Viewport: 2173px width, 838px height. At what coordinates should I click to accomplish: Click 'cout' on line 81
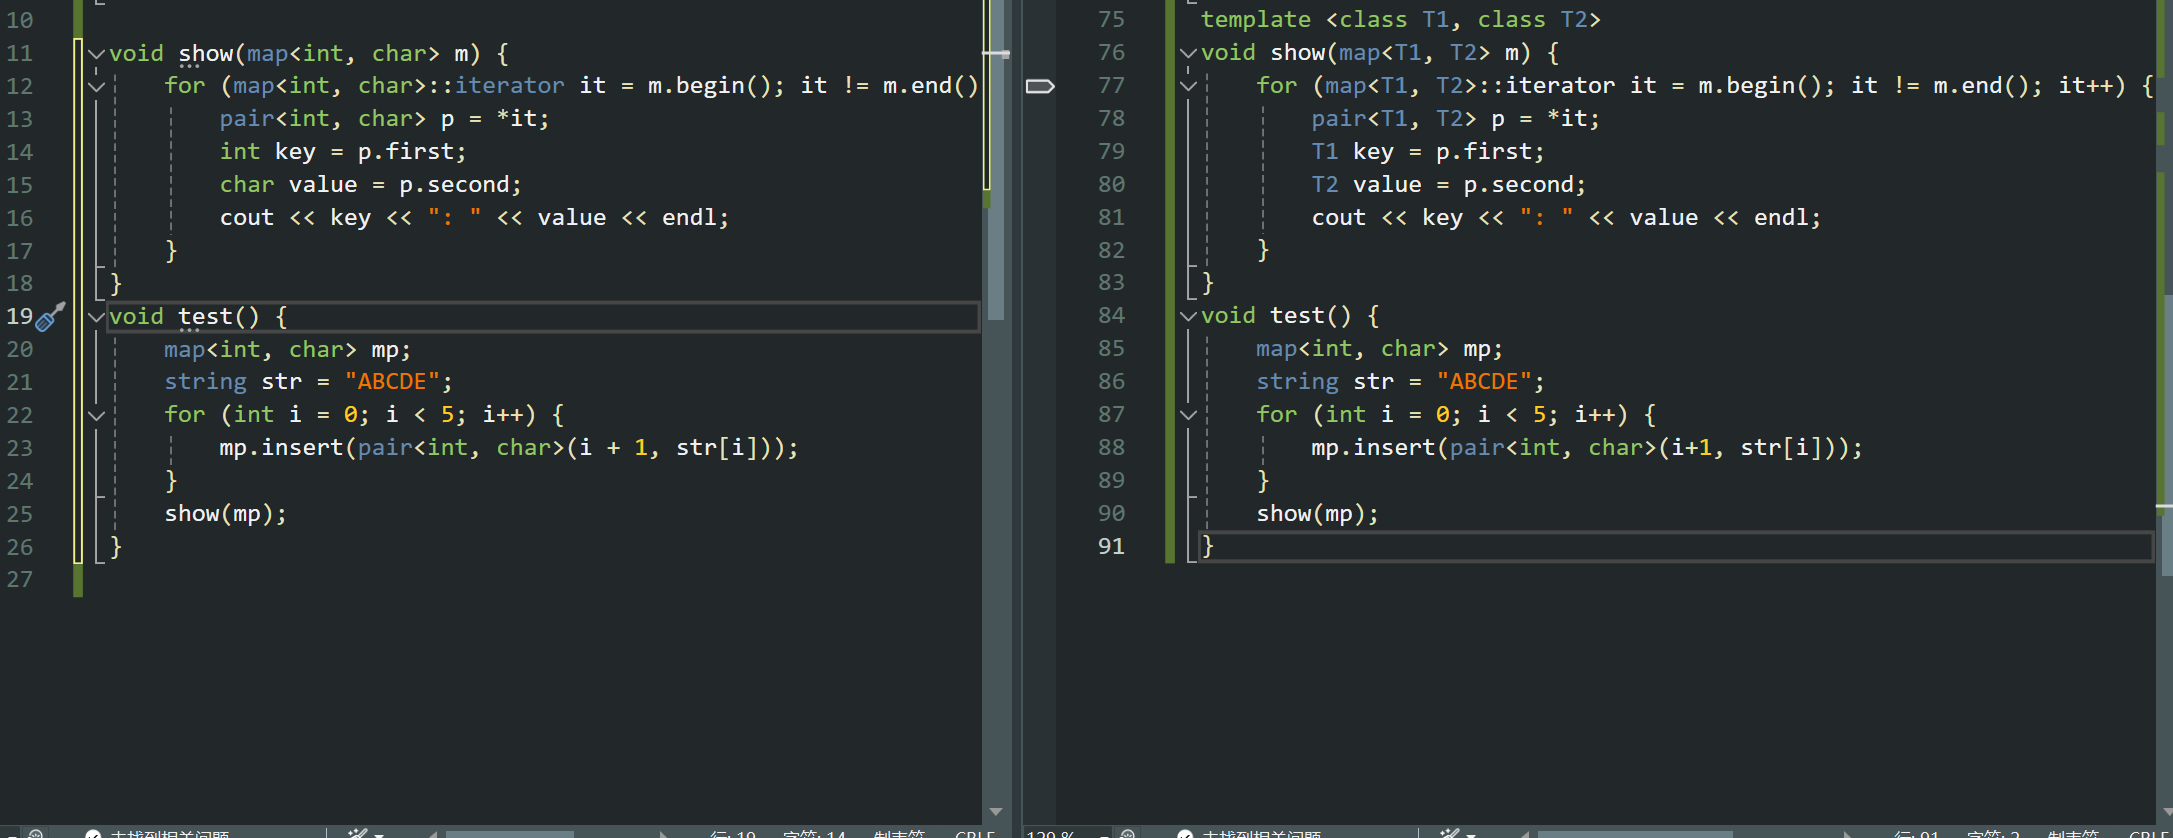tap(1339, 218)
